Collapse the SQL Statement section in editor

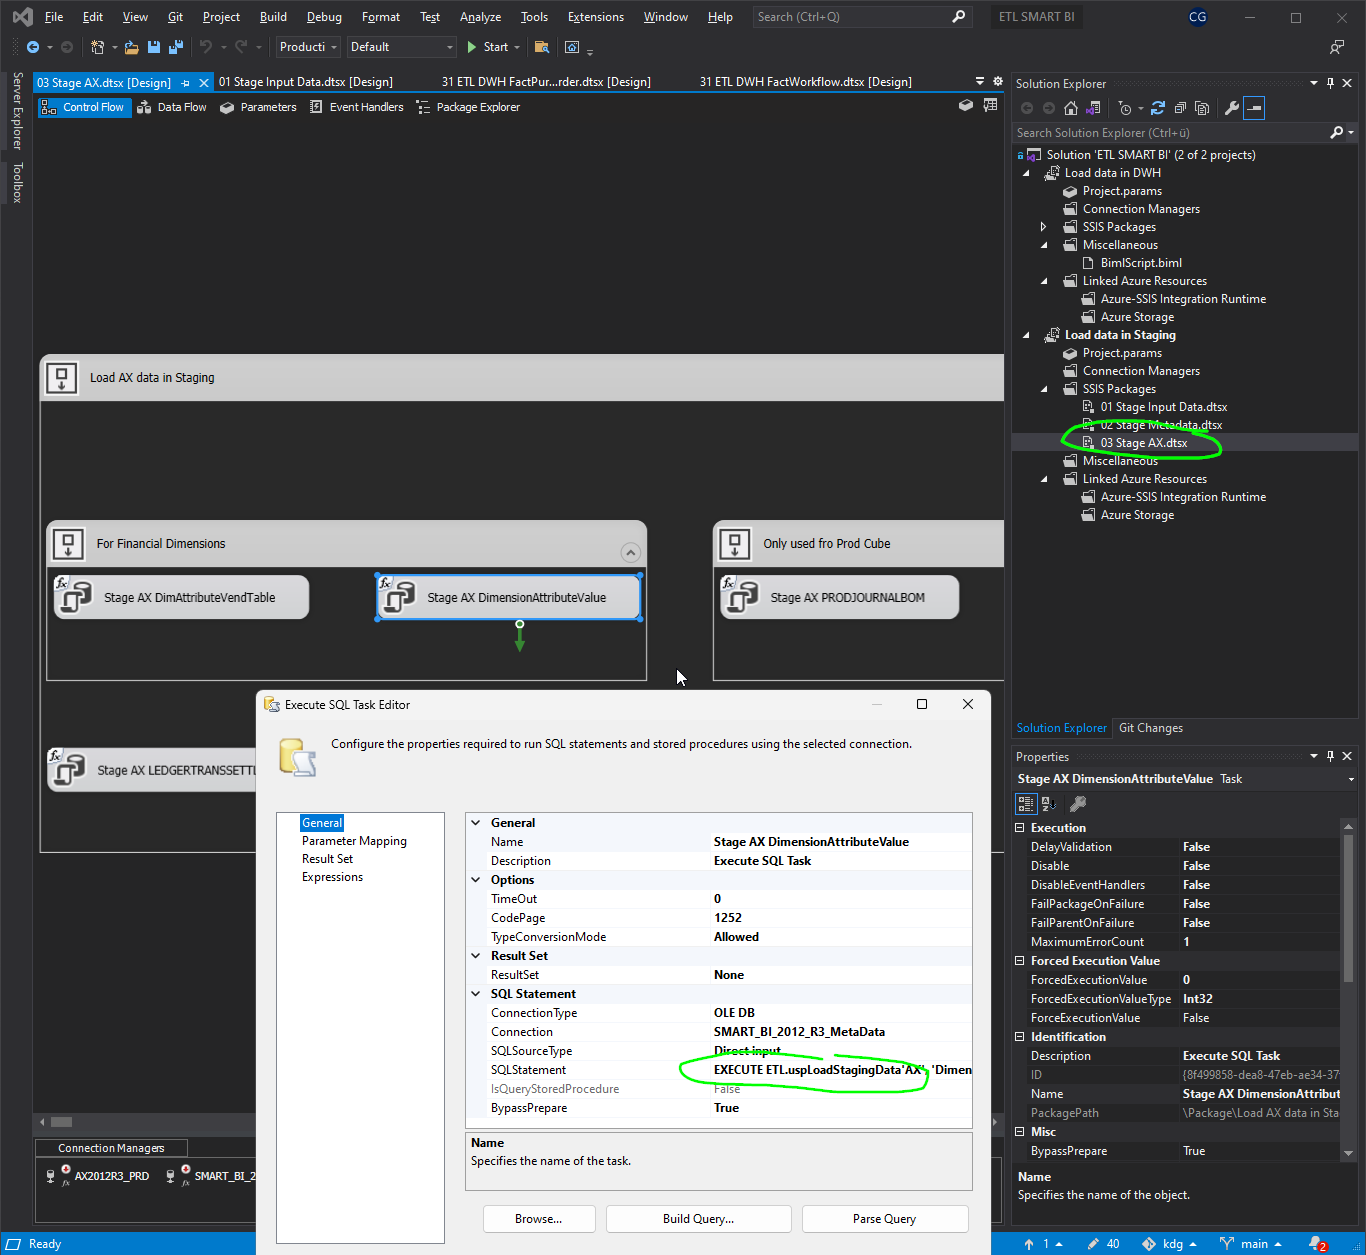coord(476,994)
